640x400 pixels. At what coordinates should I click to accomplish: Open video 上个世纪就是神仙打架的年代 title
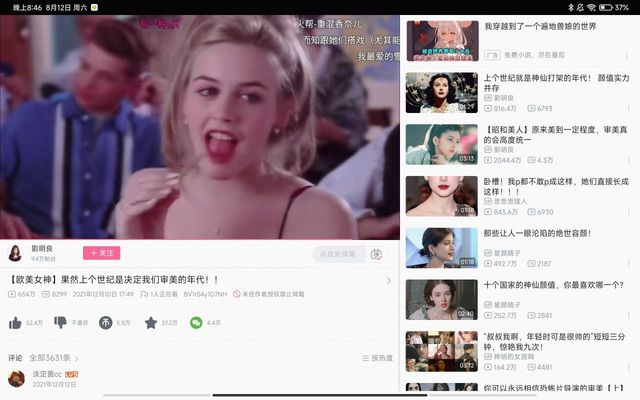[556, 83]
